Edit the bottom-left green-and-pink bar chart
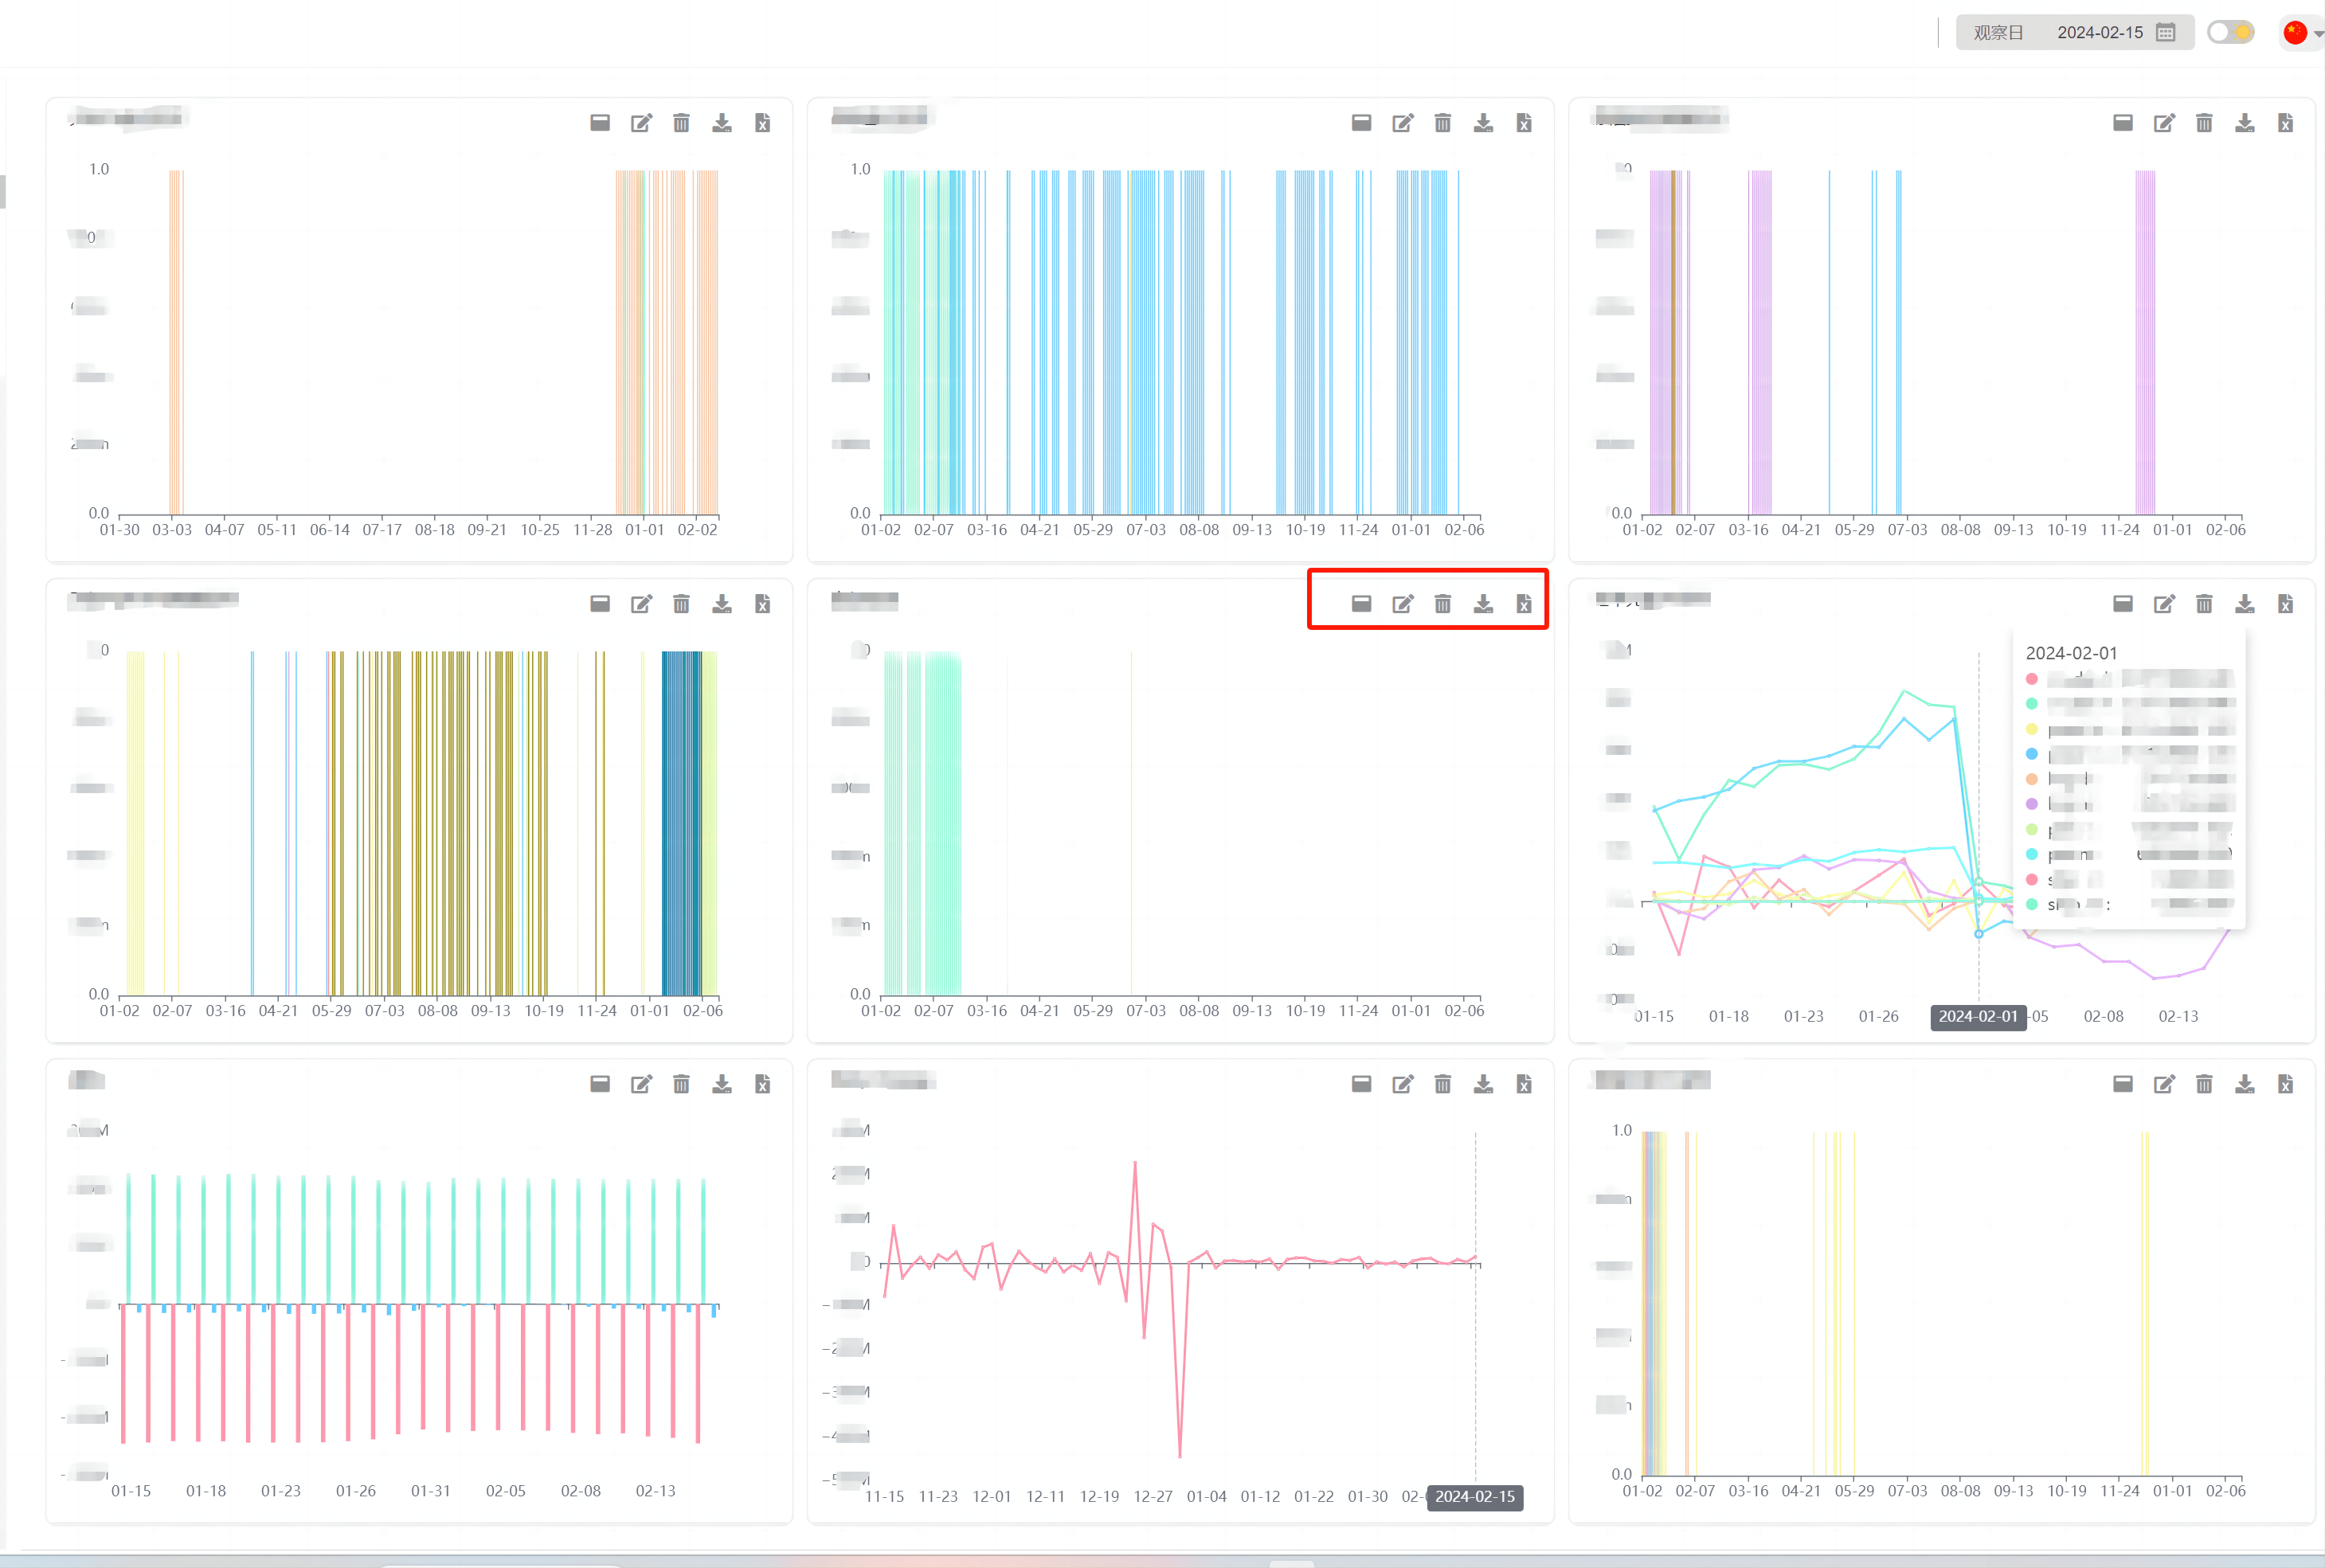Viewport: 2325px width, 1568px height. pyautogui.click(x=641, y=1084)
